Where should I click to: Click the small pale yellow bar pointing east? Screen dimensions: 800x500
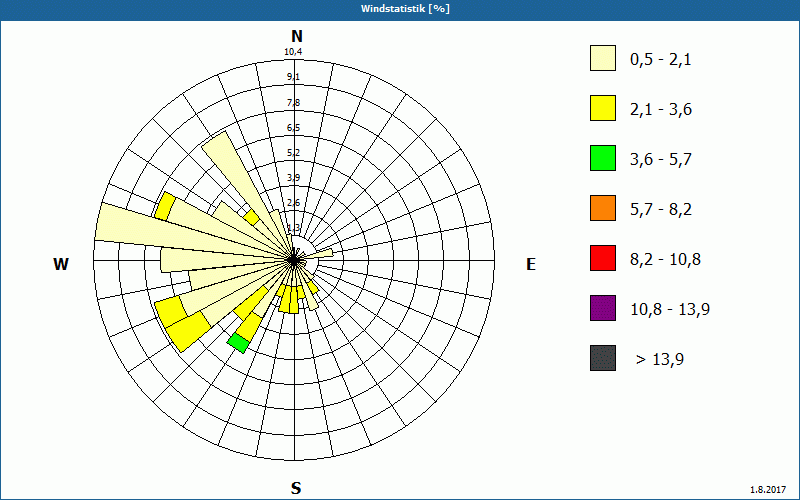(x=319, y=254)
